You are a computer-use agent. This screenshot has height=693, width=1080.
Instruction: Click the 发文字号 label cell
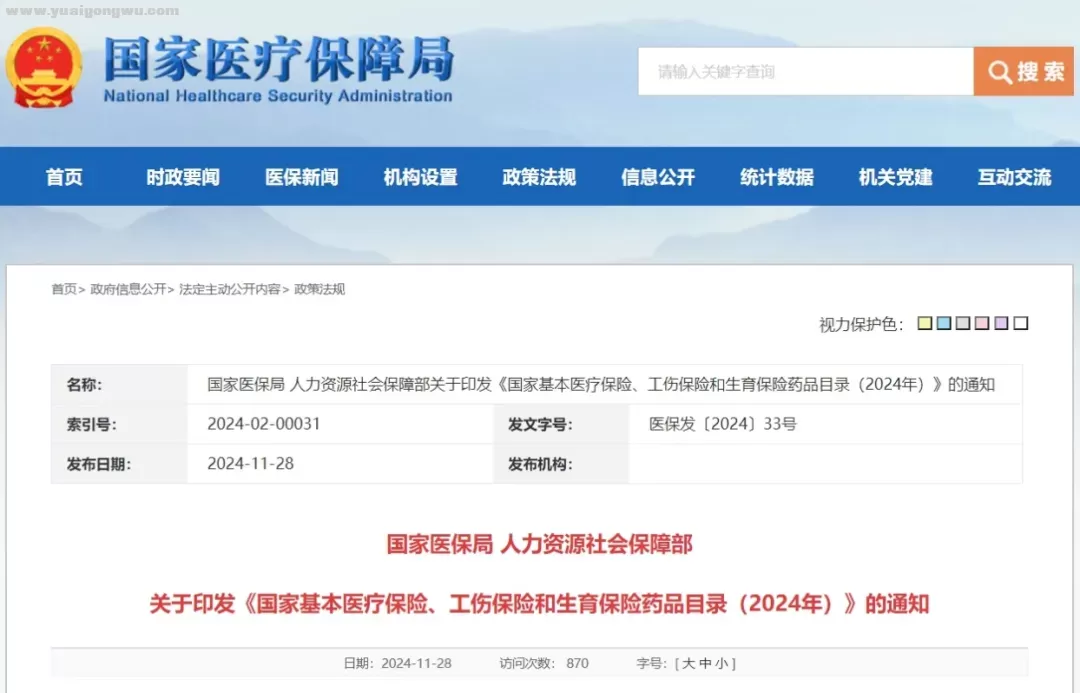(561, 424)
